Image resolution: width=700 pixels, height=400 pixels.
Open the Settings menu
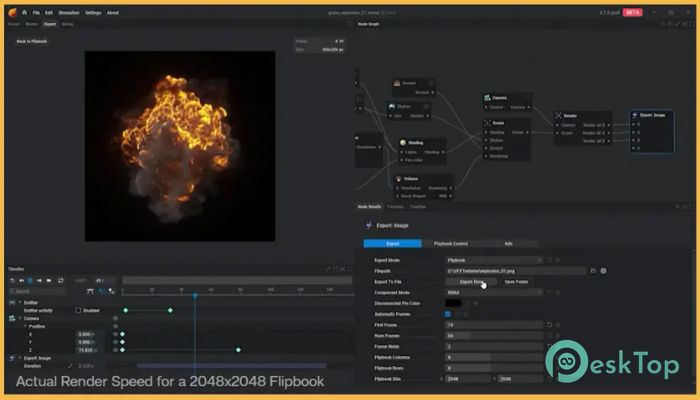93,12
